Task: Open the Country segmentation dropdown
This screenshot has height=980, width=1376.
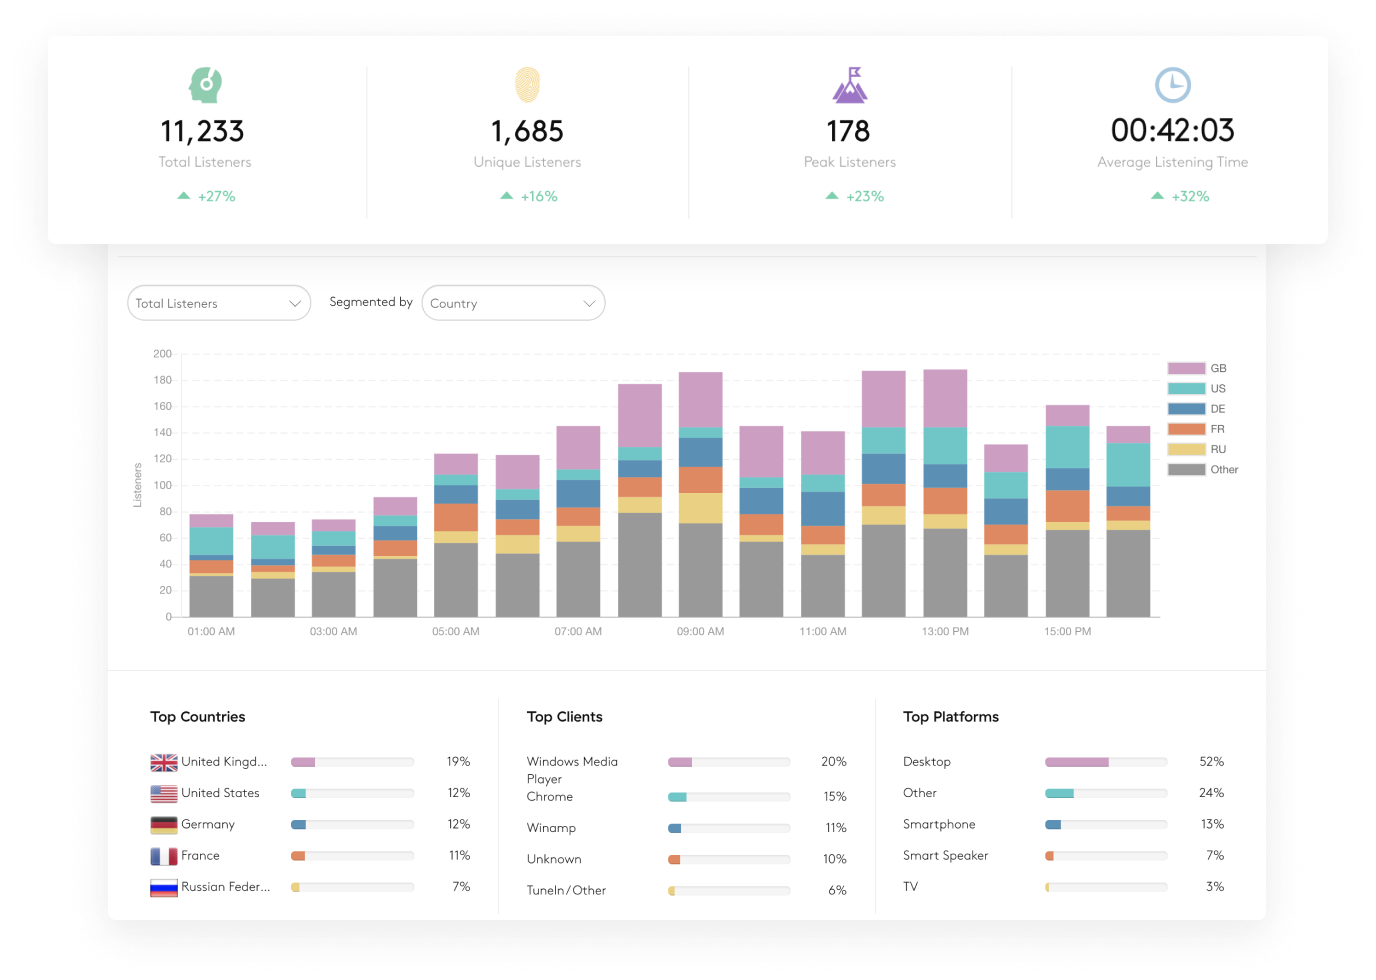Action: (x=513, y=303)
